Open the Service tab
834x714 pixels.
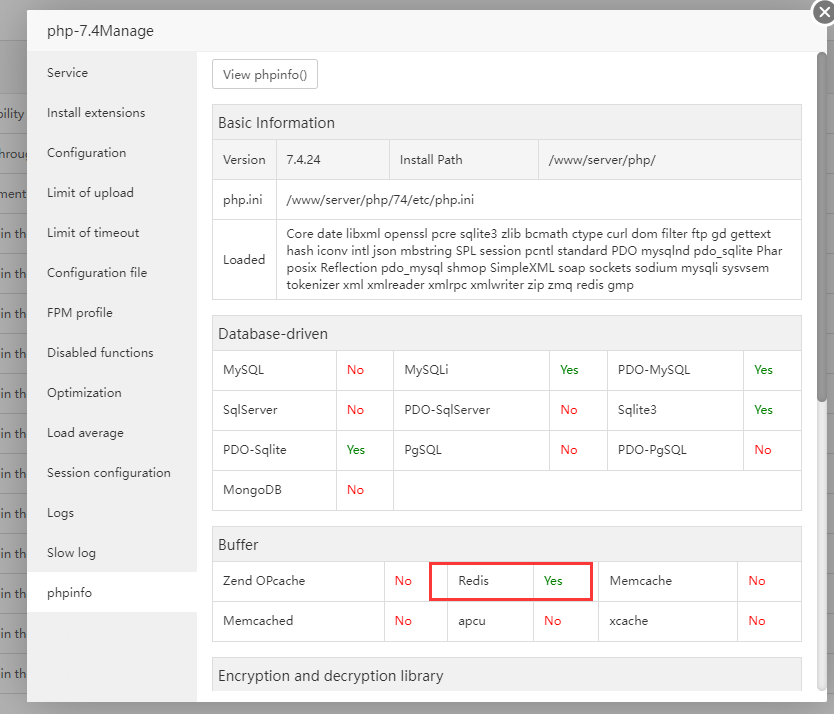click(x=67, y=73)
